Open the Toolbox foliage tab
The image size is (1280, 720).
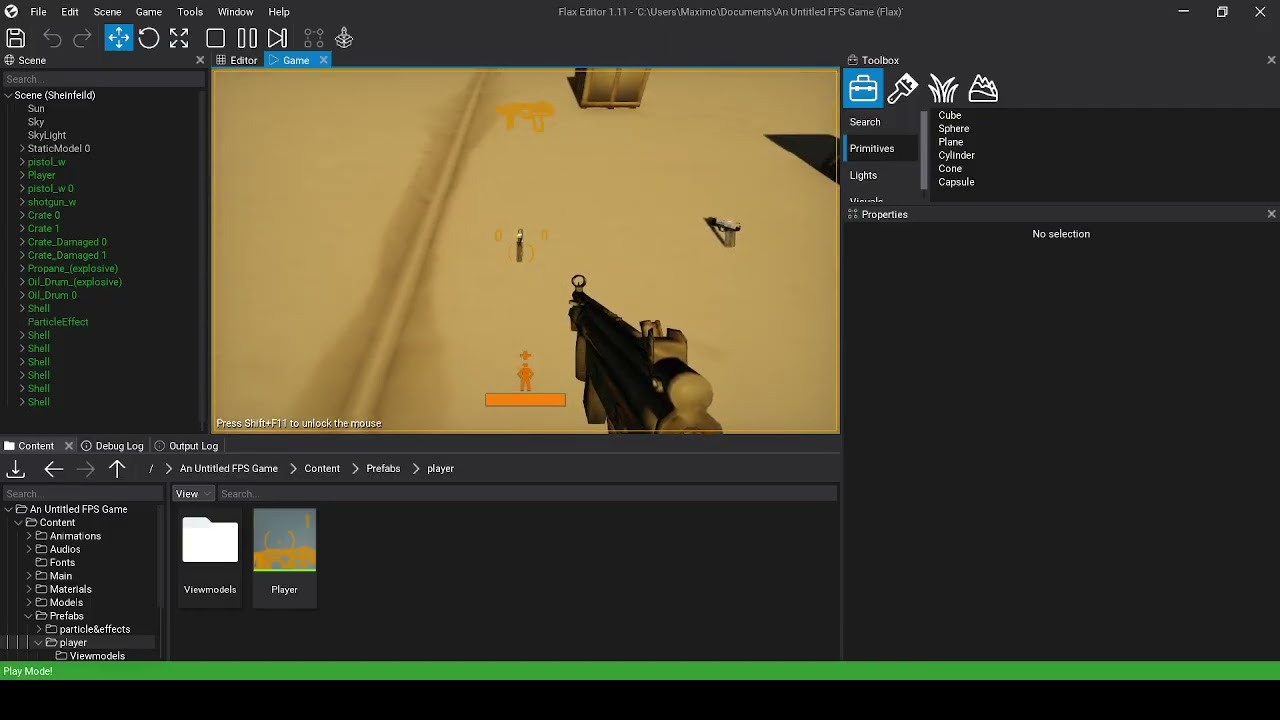[x=943, y=88]
